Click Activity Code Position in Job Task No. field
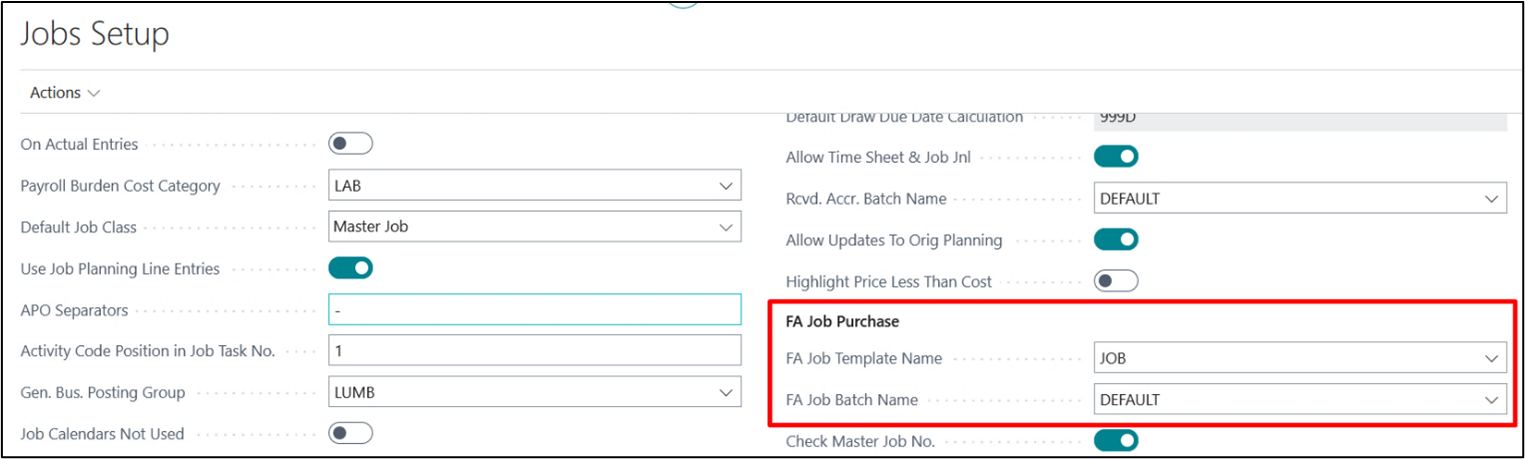This screenshot has width=1525, height=459. pos(534,351)
